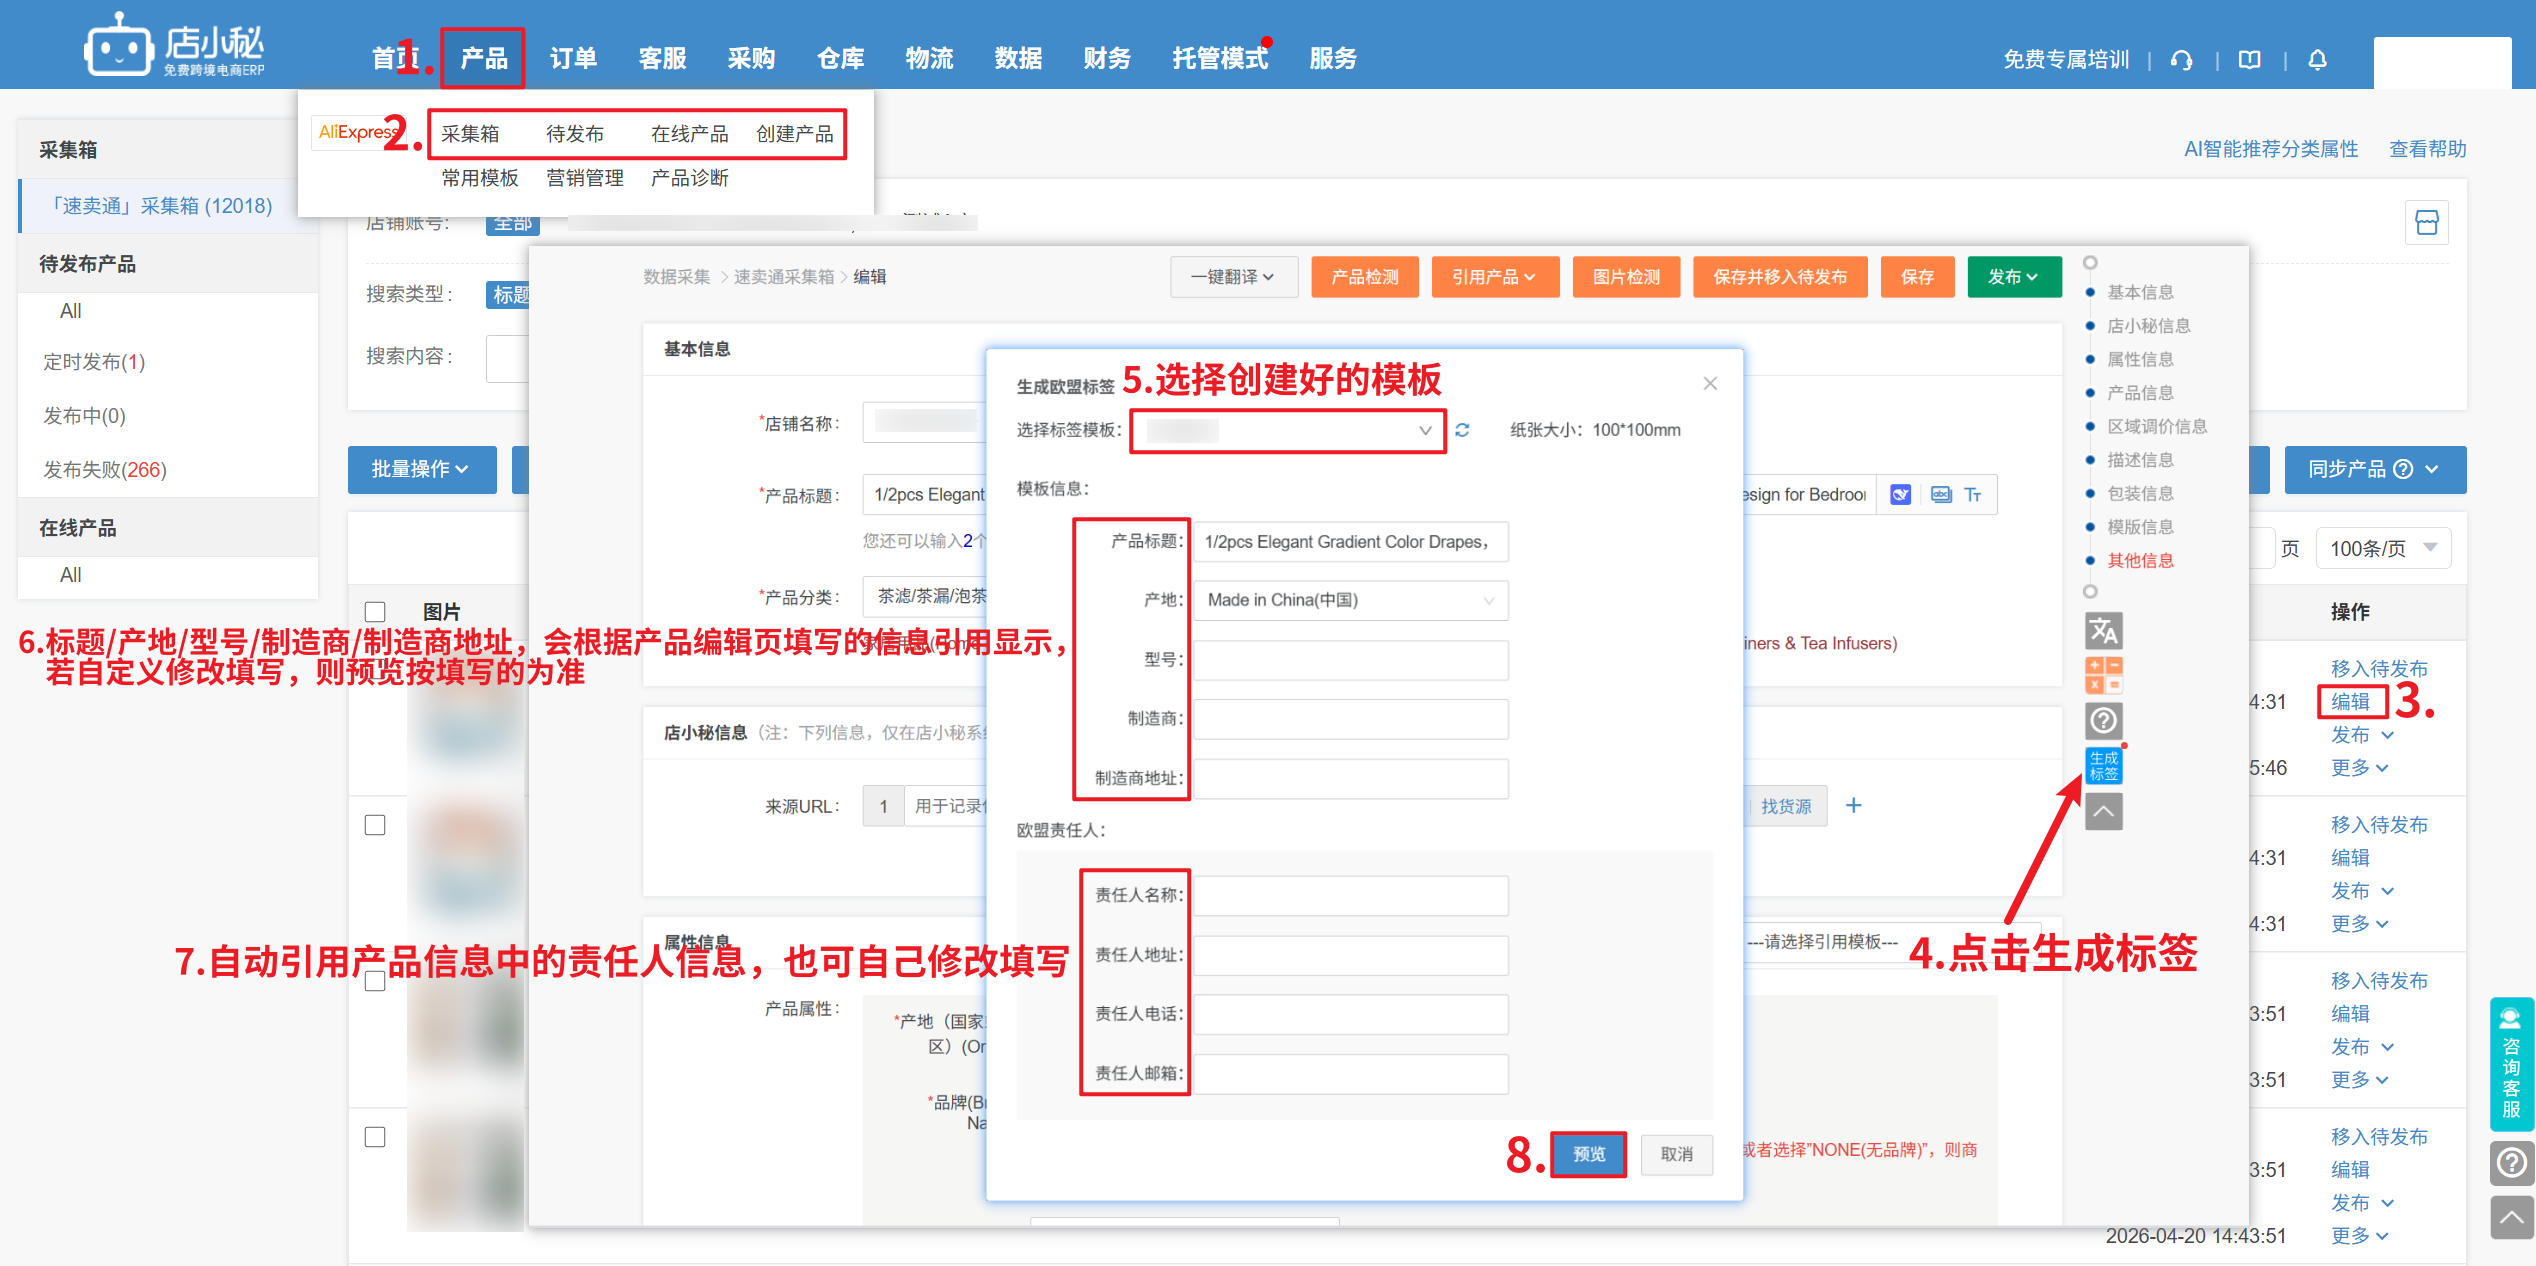This screenshot has width=2536, height=1266.
Task: Click the notification bell icon
Action: click(x=2317, y=60)
